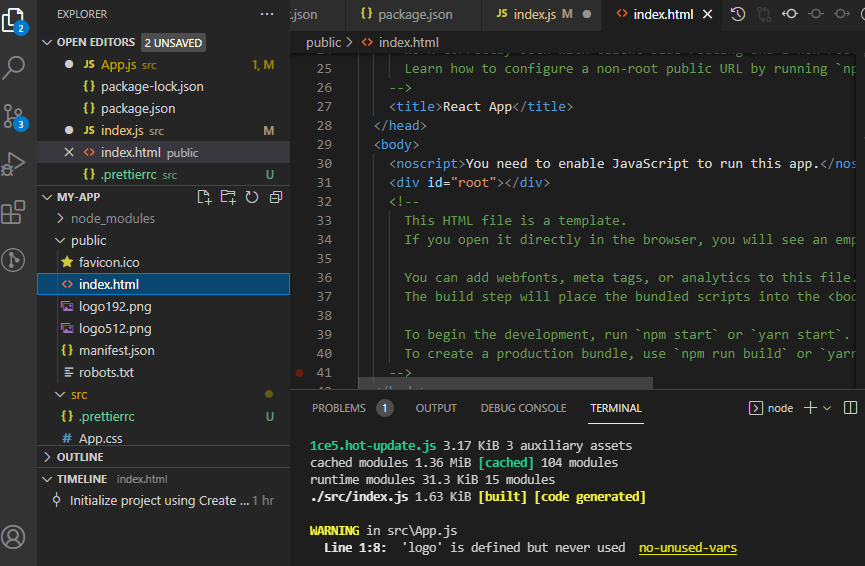Click the public breadcrumb segment

(x=323, y=42)
